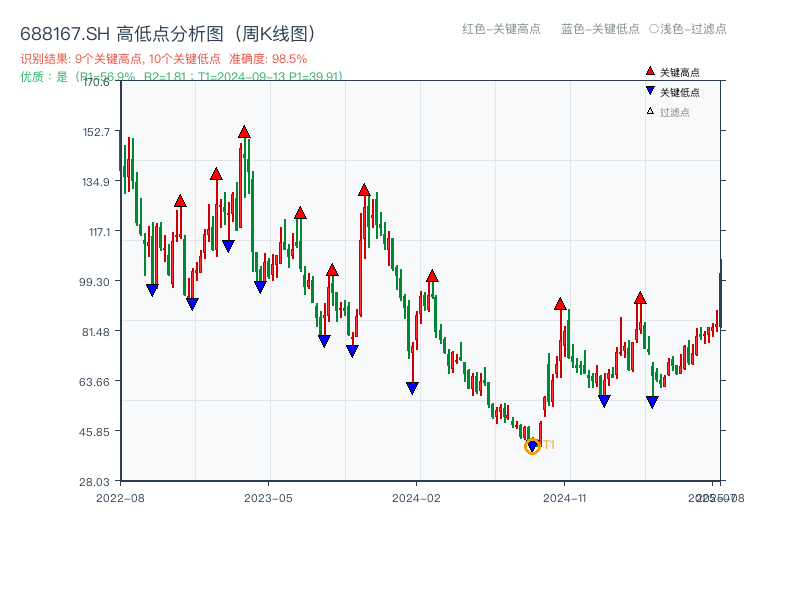Click the 2024-11 date axis label
The height and width of the screenshot is (600, 800).
click(564, 496)
